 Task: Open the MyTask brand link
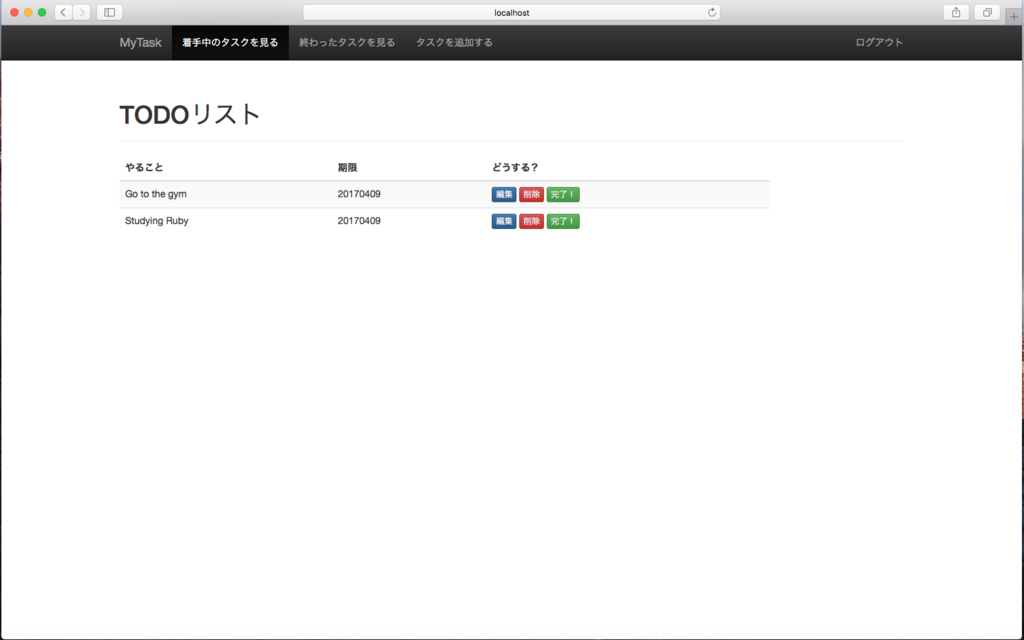pos(140,42)
